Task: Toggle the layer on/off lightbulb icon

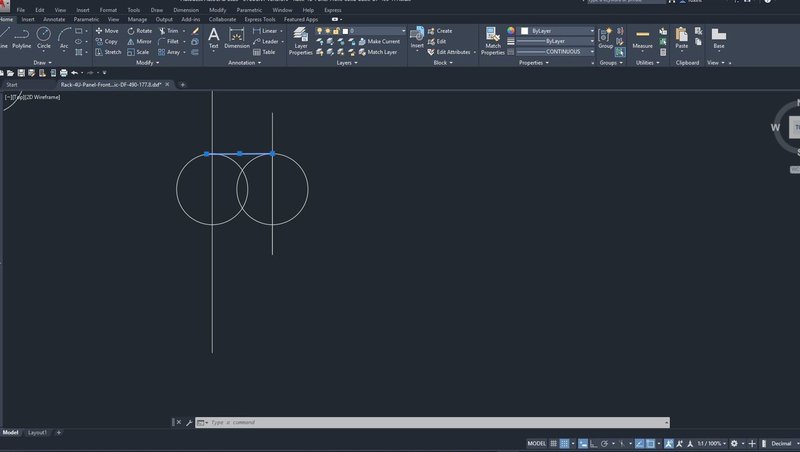Action: point(319,31)
